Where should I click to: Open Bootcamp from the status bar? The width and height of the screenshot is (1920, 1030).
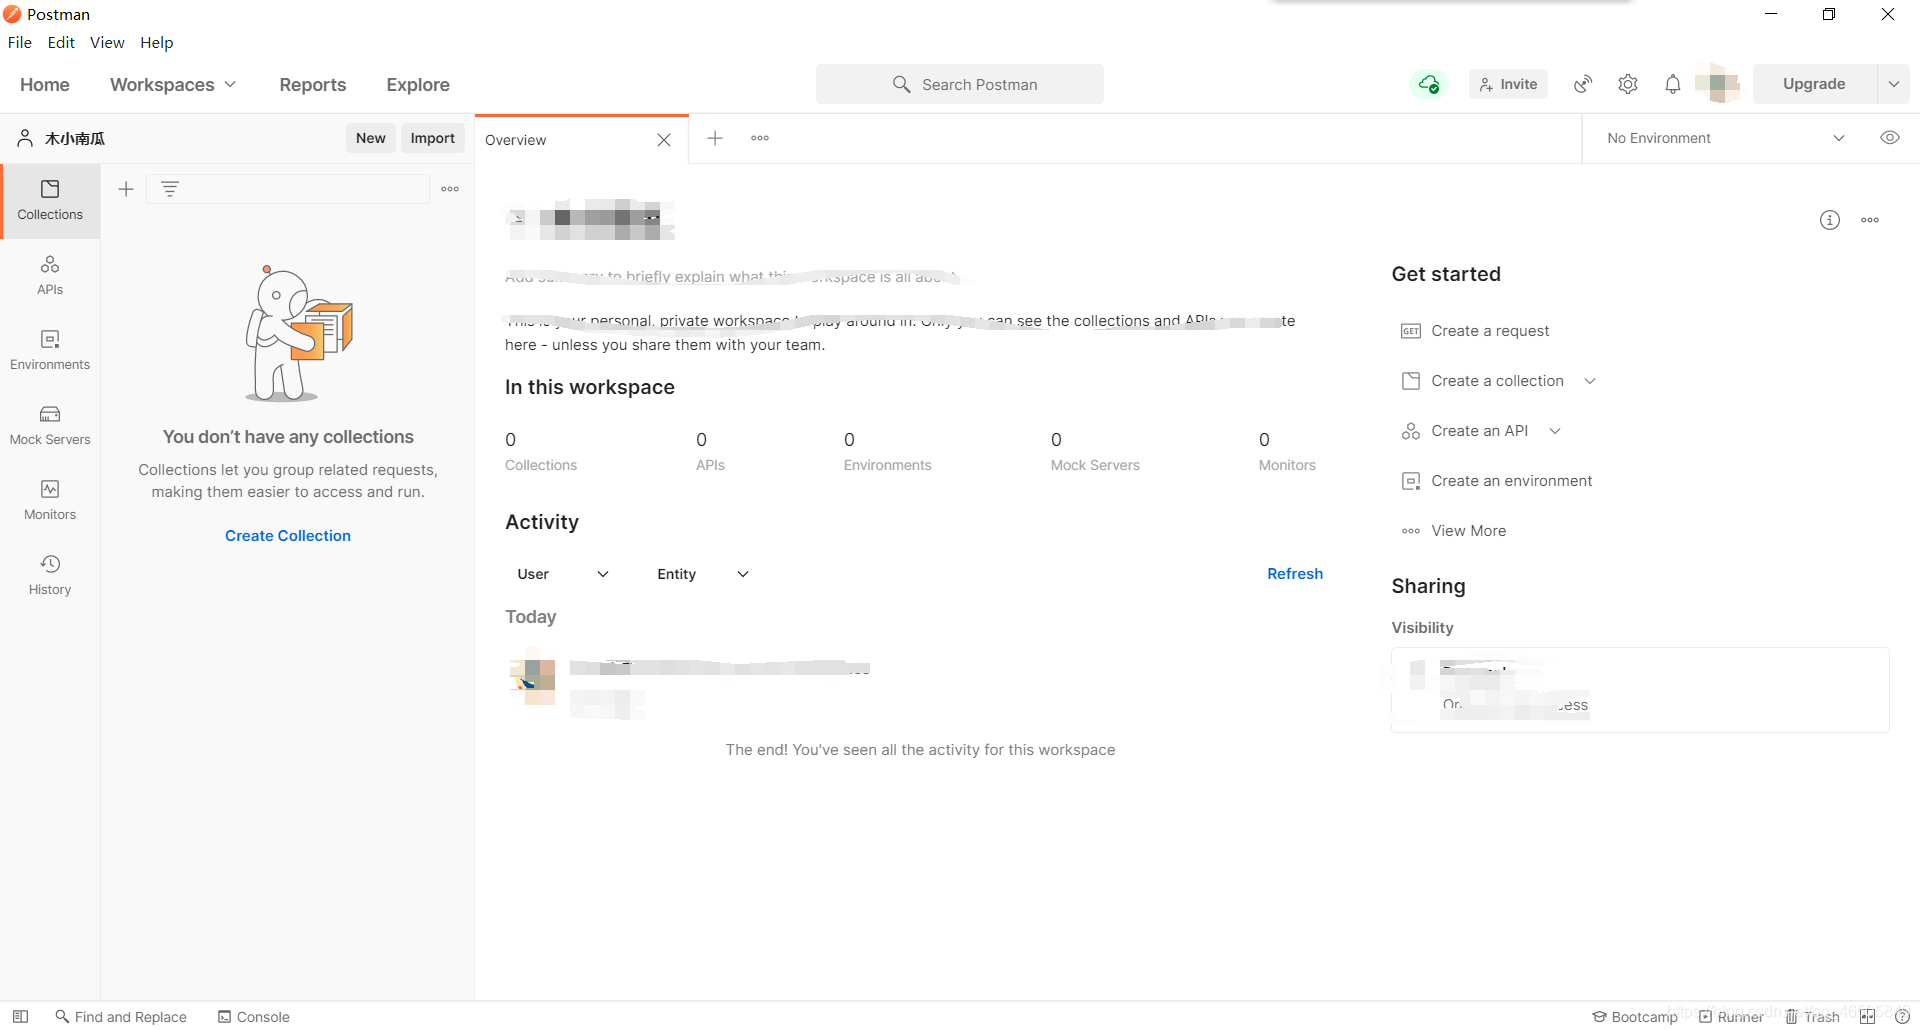pos(1635,1017)
